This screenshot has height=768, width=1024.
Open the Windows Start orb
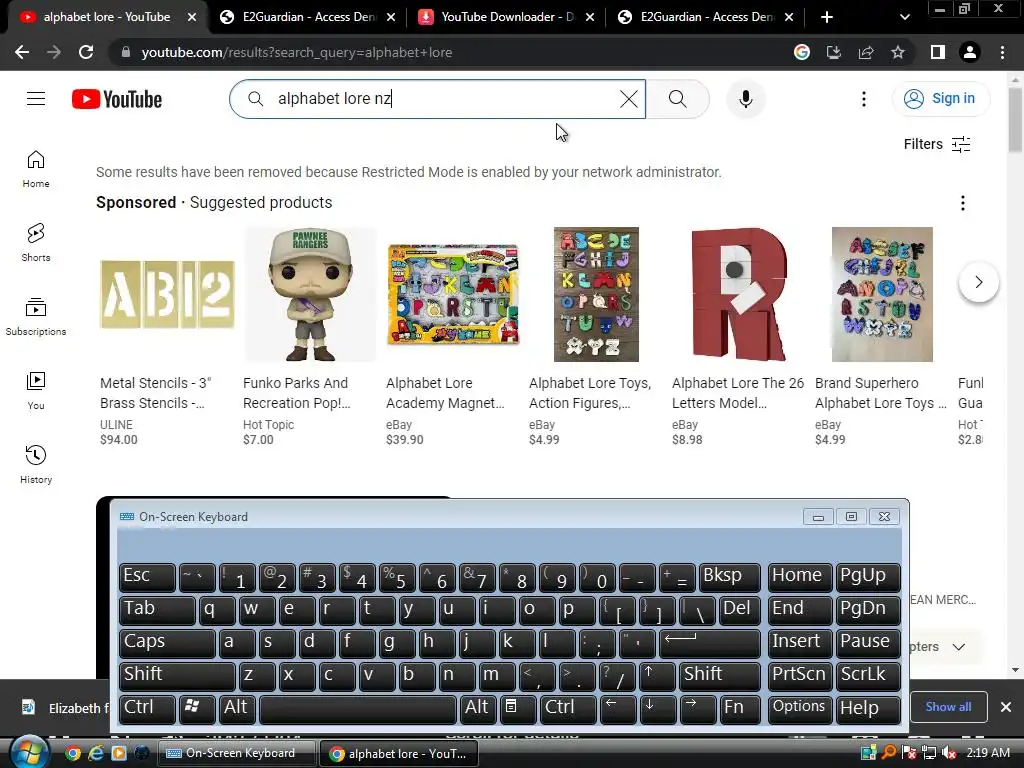(29, 753)
